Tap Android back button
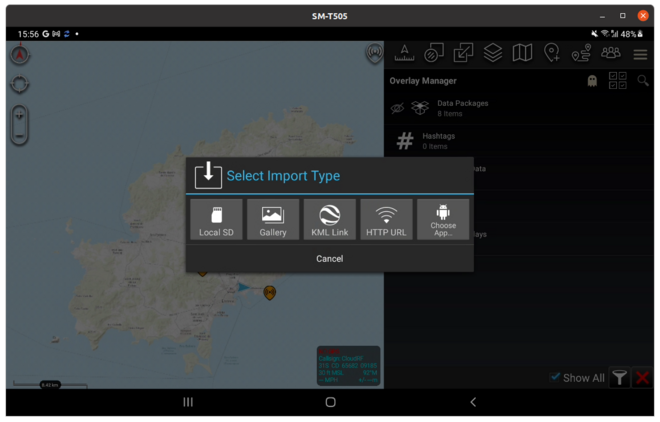 coord(473,402)
